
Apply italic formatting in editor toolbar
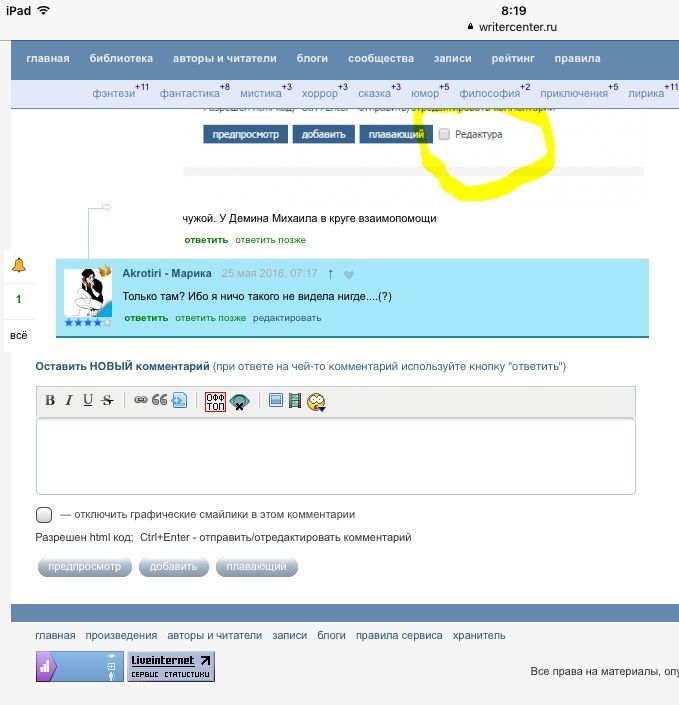[69, 401]
